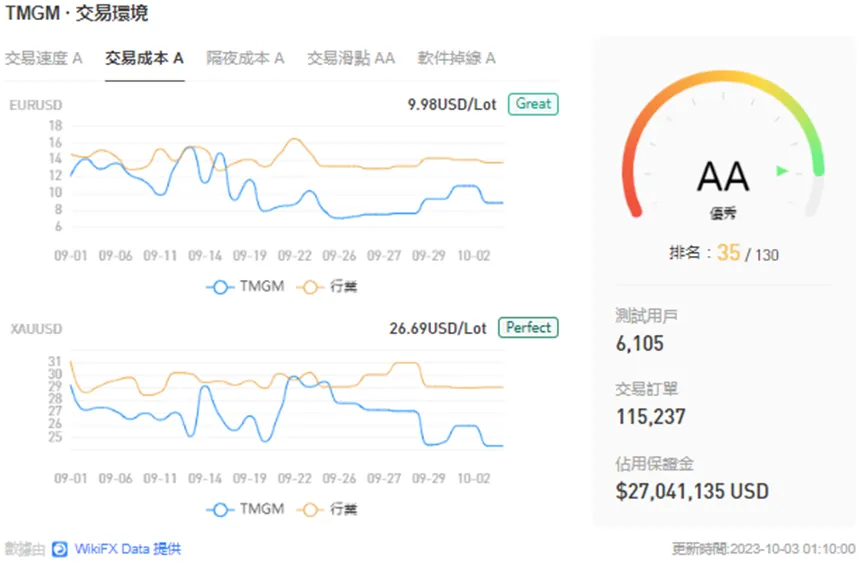This screenshot has width=864, height=562.
Task: Click the 測試用戶 value 6,105
Action: coord(639,344)
